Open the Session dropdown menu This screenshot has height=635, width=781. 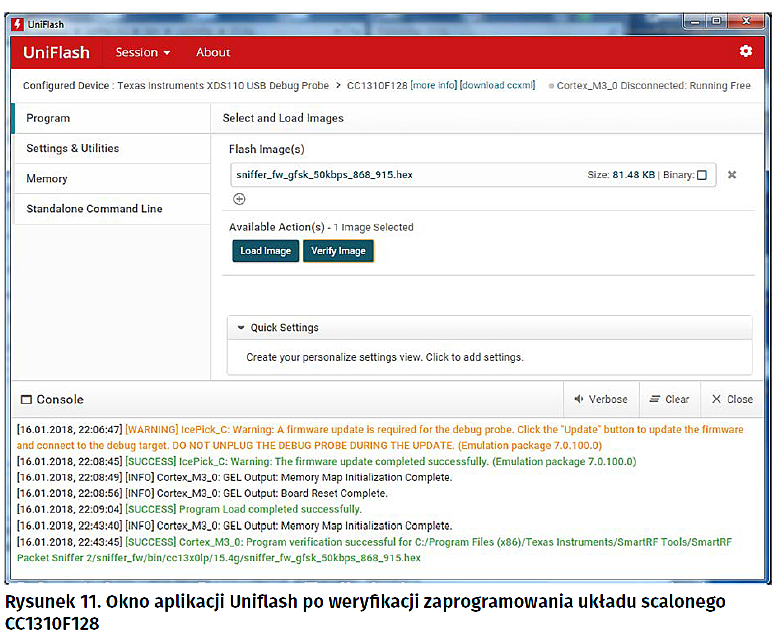[143, 52]
